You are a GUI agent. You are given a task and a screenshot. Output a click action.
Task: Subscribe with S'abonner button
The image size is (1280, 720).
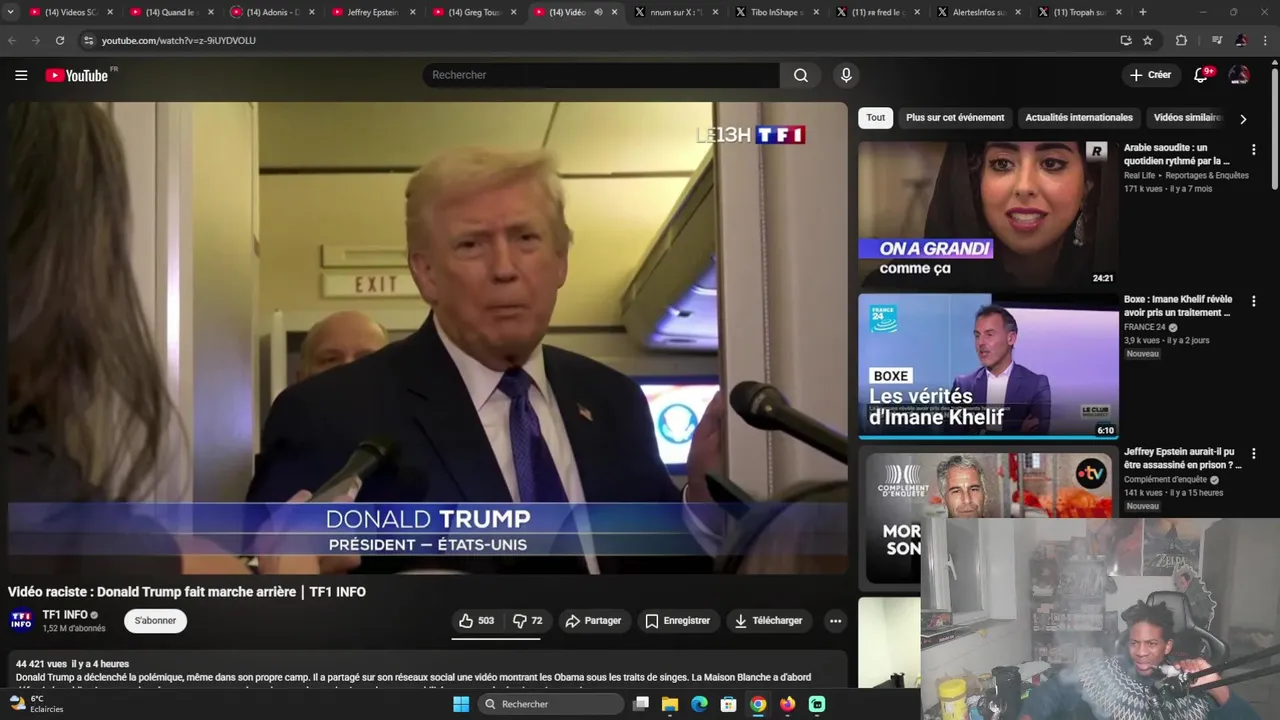(155, 621)
